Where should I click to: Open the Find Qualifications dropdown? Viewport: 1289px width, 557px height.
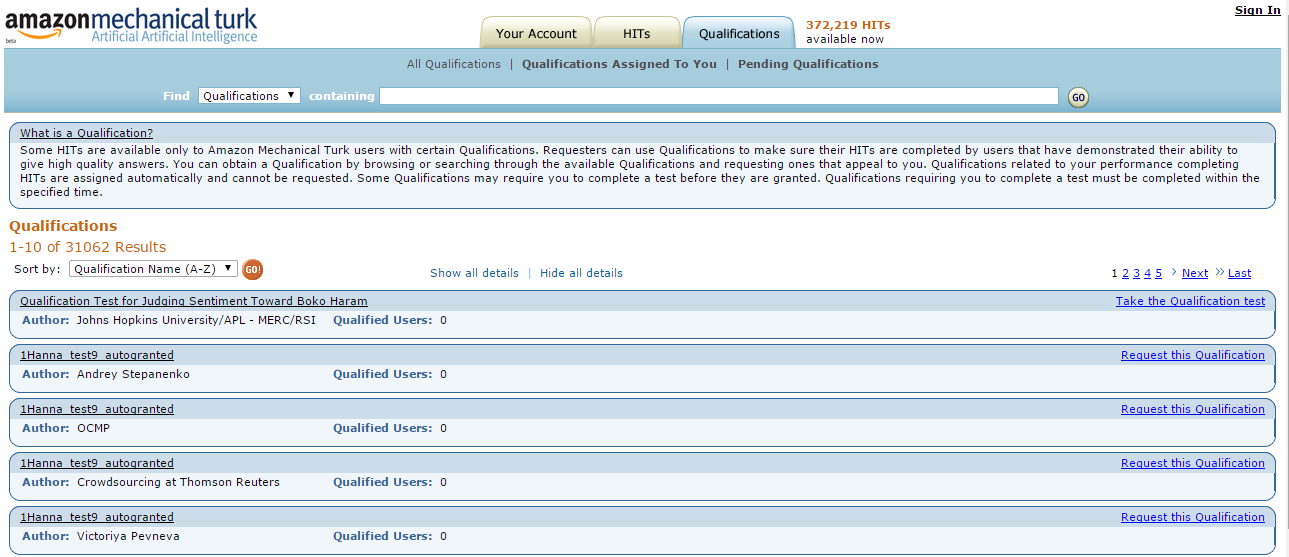click(249, 96)
